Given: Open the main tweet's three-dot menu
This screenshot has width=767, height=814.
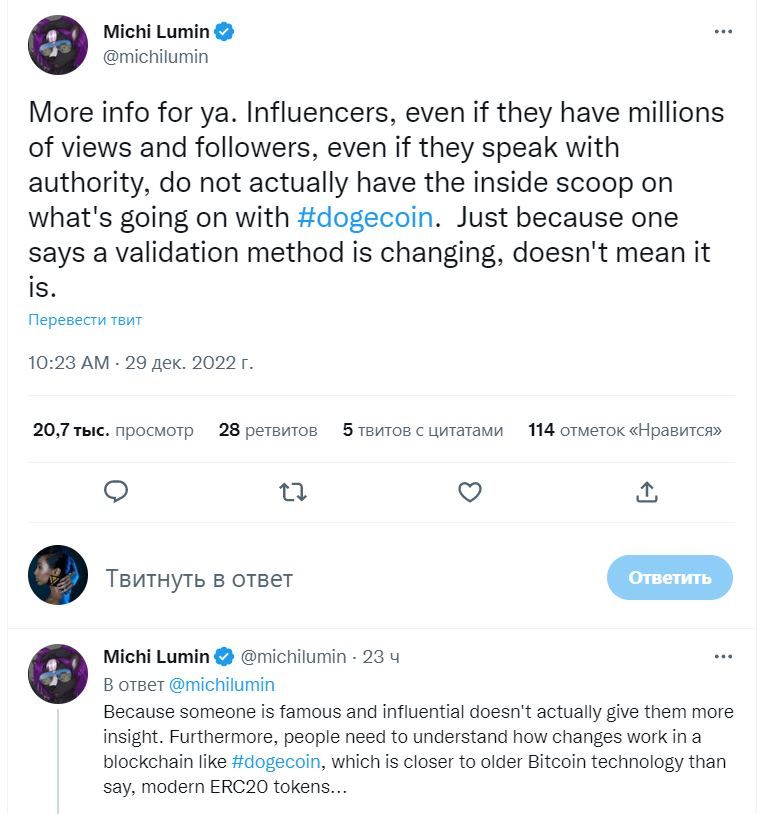Looking at the screenshot, I should 723,32.
